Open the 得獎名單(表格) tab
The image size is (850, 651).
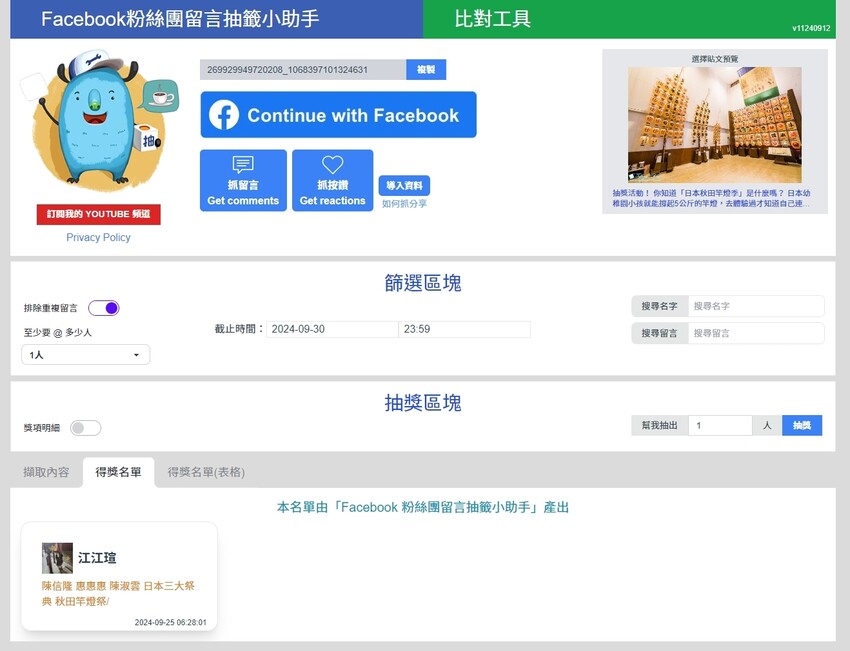[206, 472]
